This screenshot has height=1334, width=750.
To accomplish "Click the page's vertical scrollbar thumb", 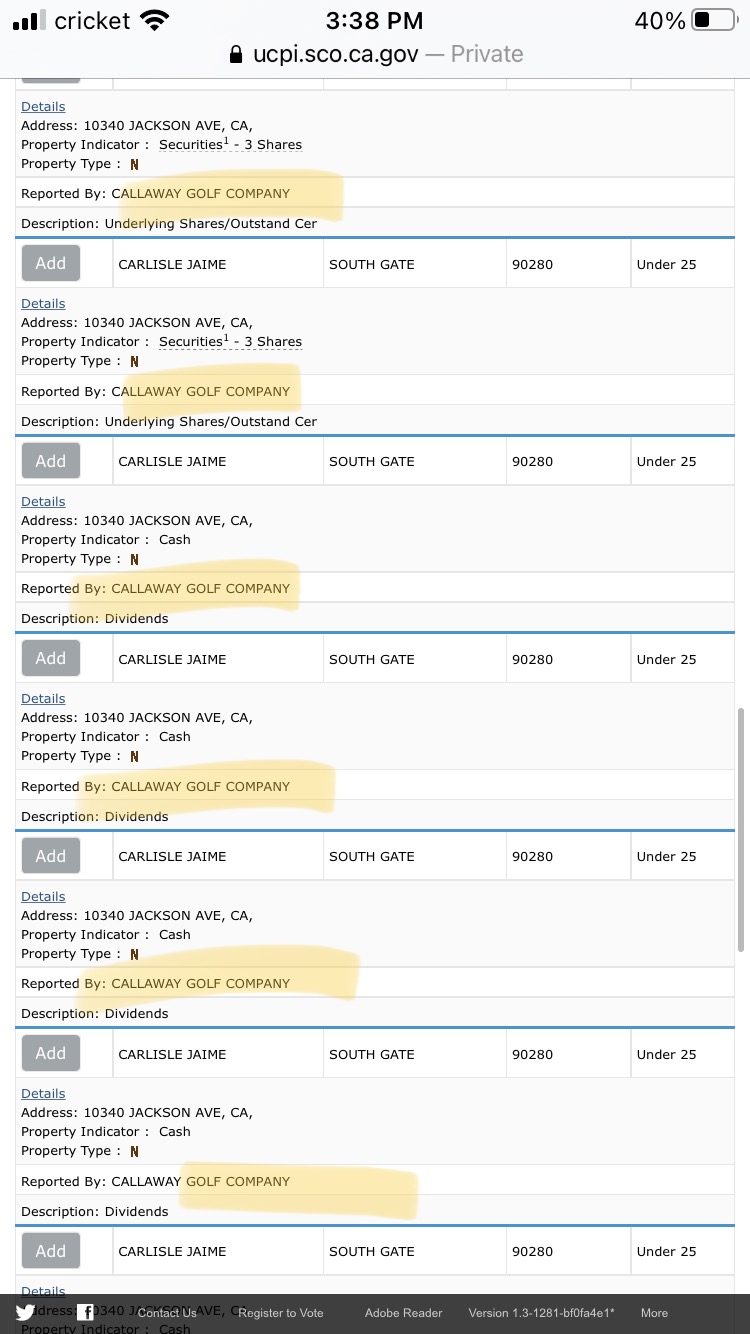I will (x=741, y=829).
